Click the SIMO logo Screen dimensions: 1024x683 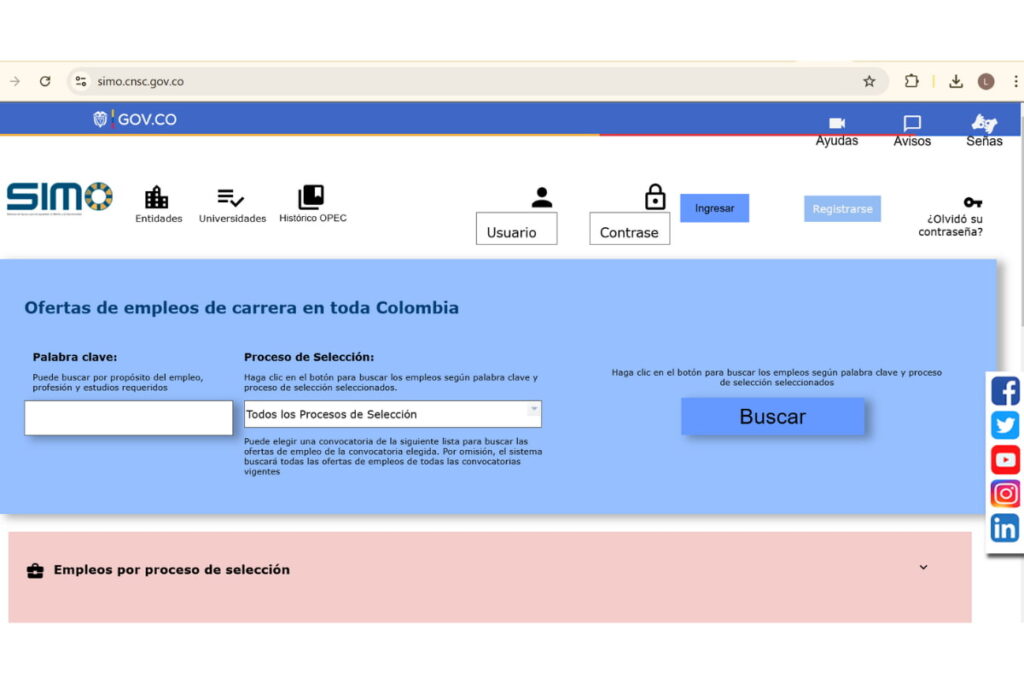(59, 198)
